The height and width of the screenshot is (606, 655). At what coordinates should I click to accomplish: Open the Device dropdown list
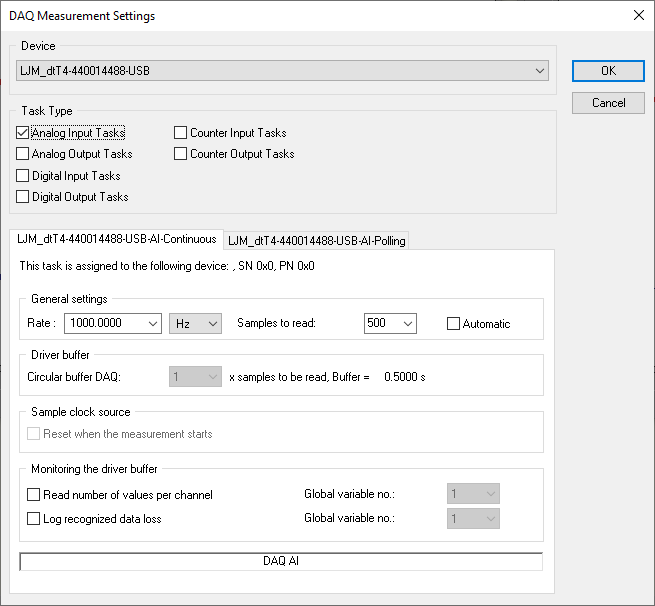coord(540,71)
